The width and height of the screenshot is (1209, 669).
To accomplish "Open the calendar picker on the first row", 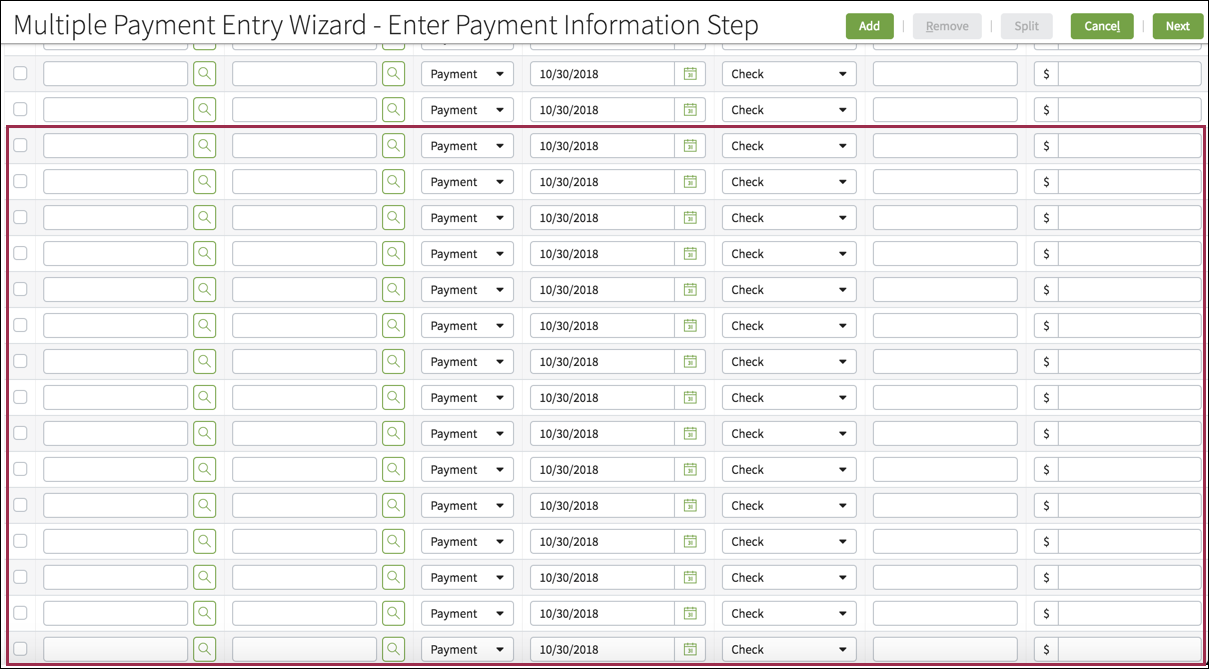I will [x=690, y=73].
